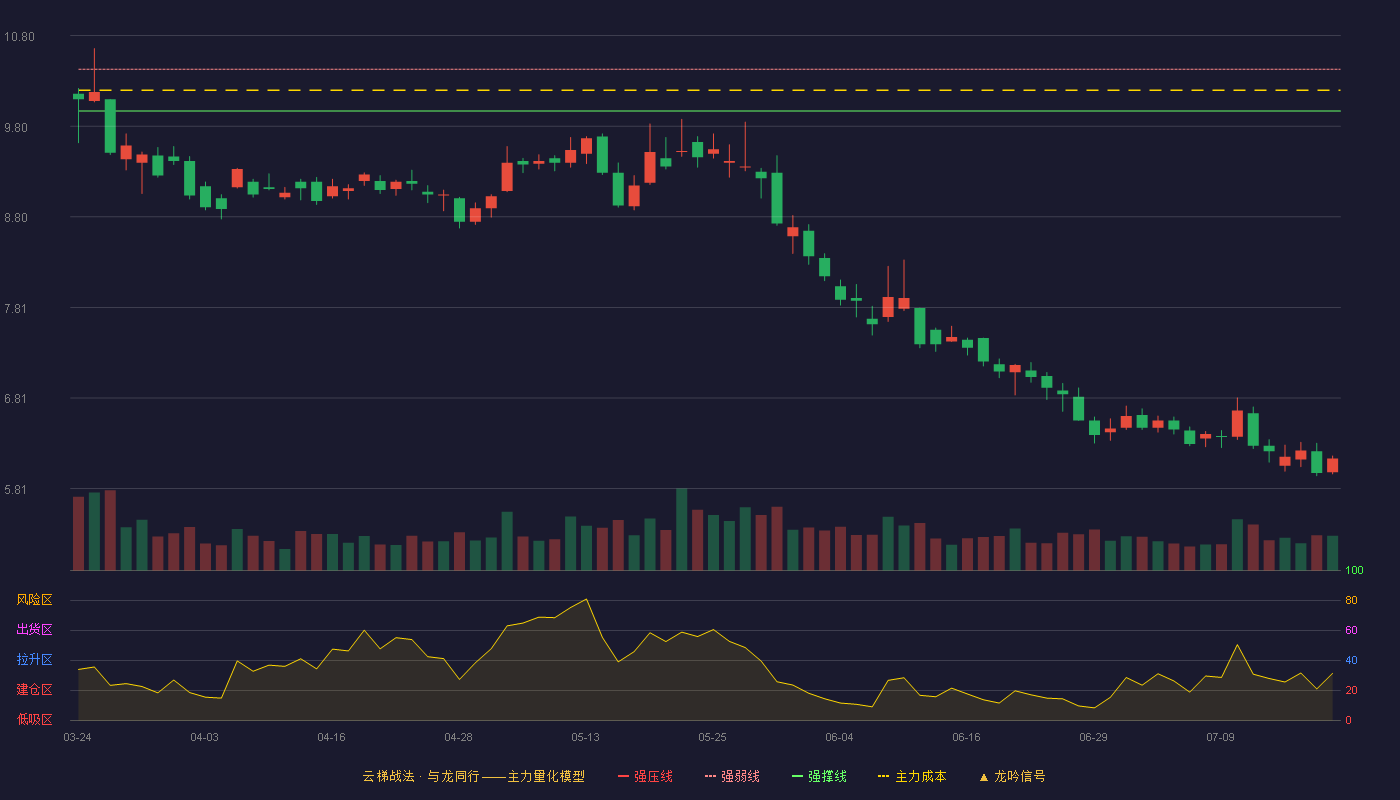Toggle the 强弱线 legend item
The image size is (1400, 800).
coord(732,776)
